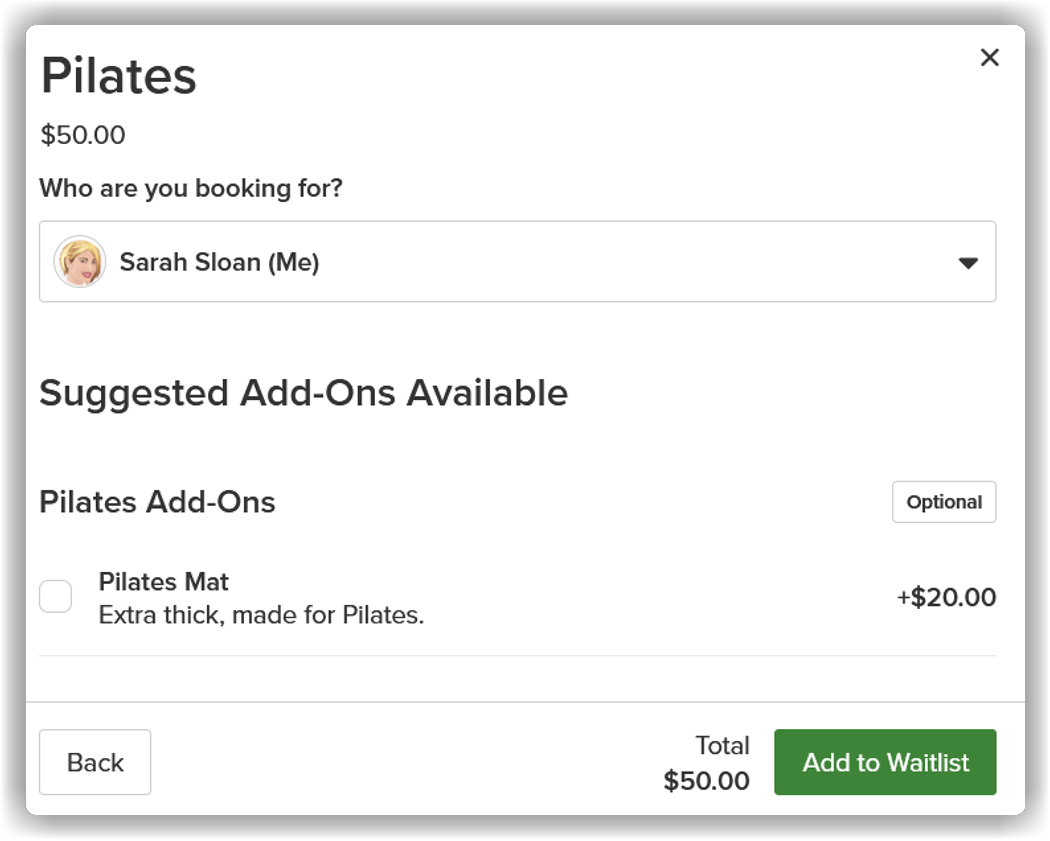Close the Pilates booking dialog
This screenshot has width=1050, height=841.
point(989,58)
